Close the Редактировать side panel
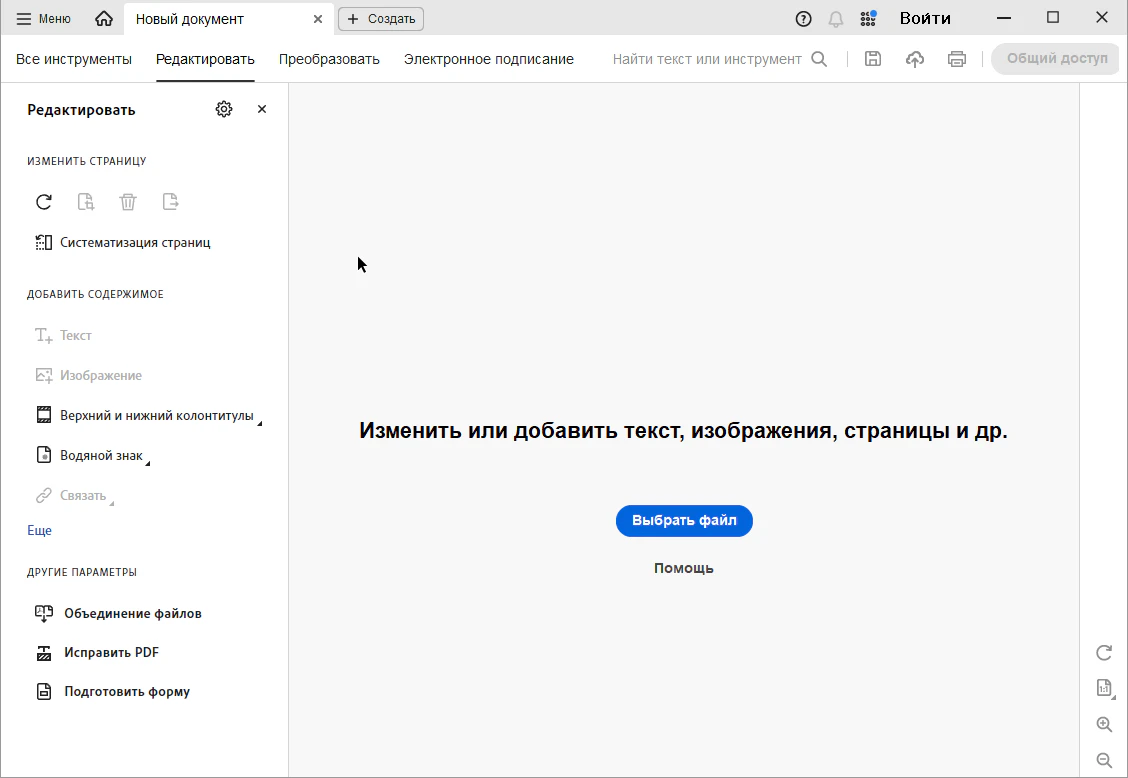This screenshot has width=1128, height=778. pyautogui.click(x=262, y=110)
